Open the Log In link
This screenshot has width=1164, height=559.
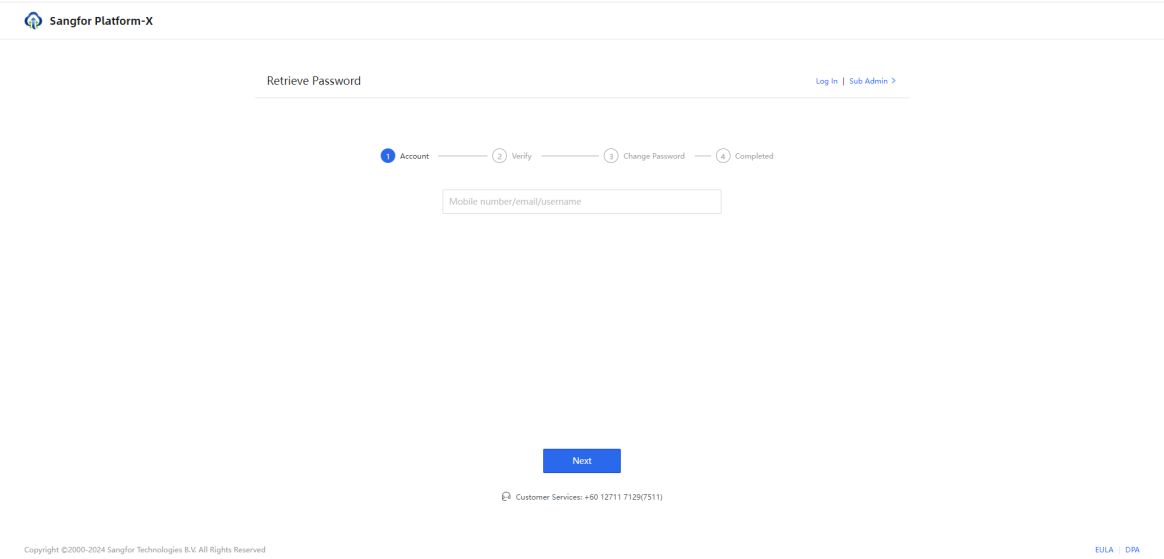(x=826, y=82)
